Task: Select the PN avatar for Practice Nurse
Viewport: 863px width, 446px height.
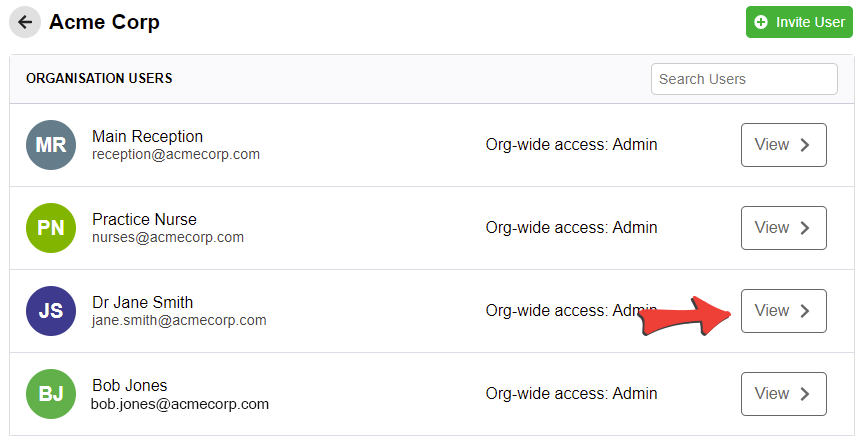Action: tap(51, 228)
